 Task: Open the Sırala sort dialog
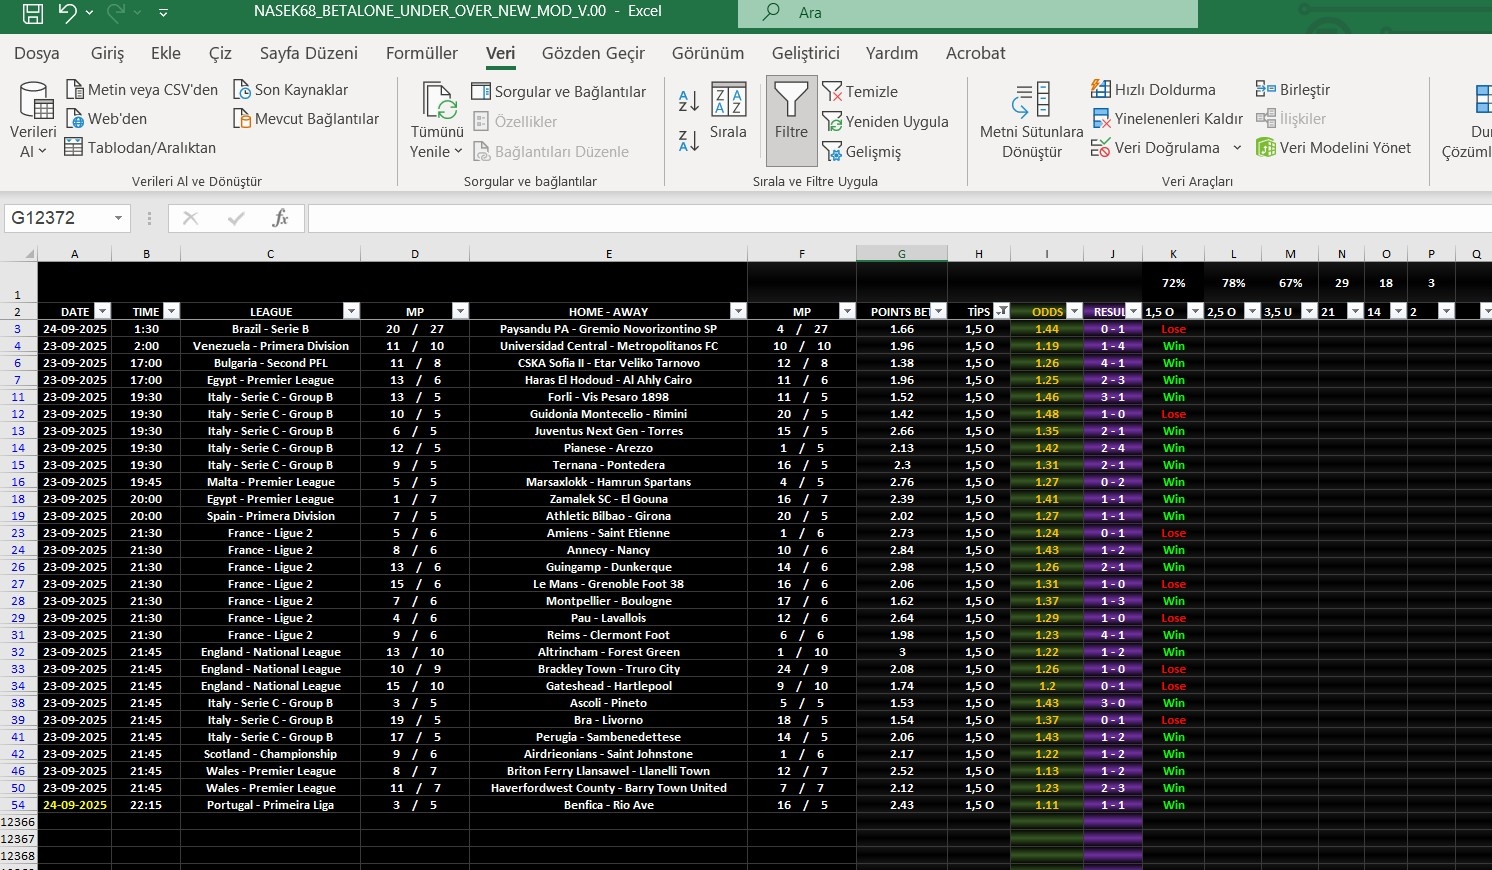coord(728,111)
